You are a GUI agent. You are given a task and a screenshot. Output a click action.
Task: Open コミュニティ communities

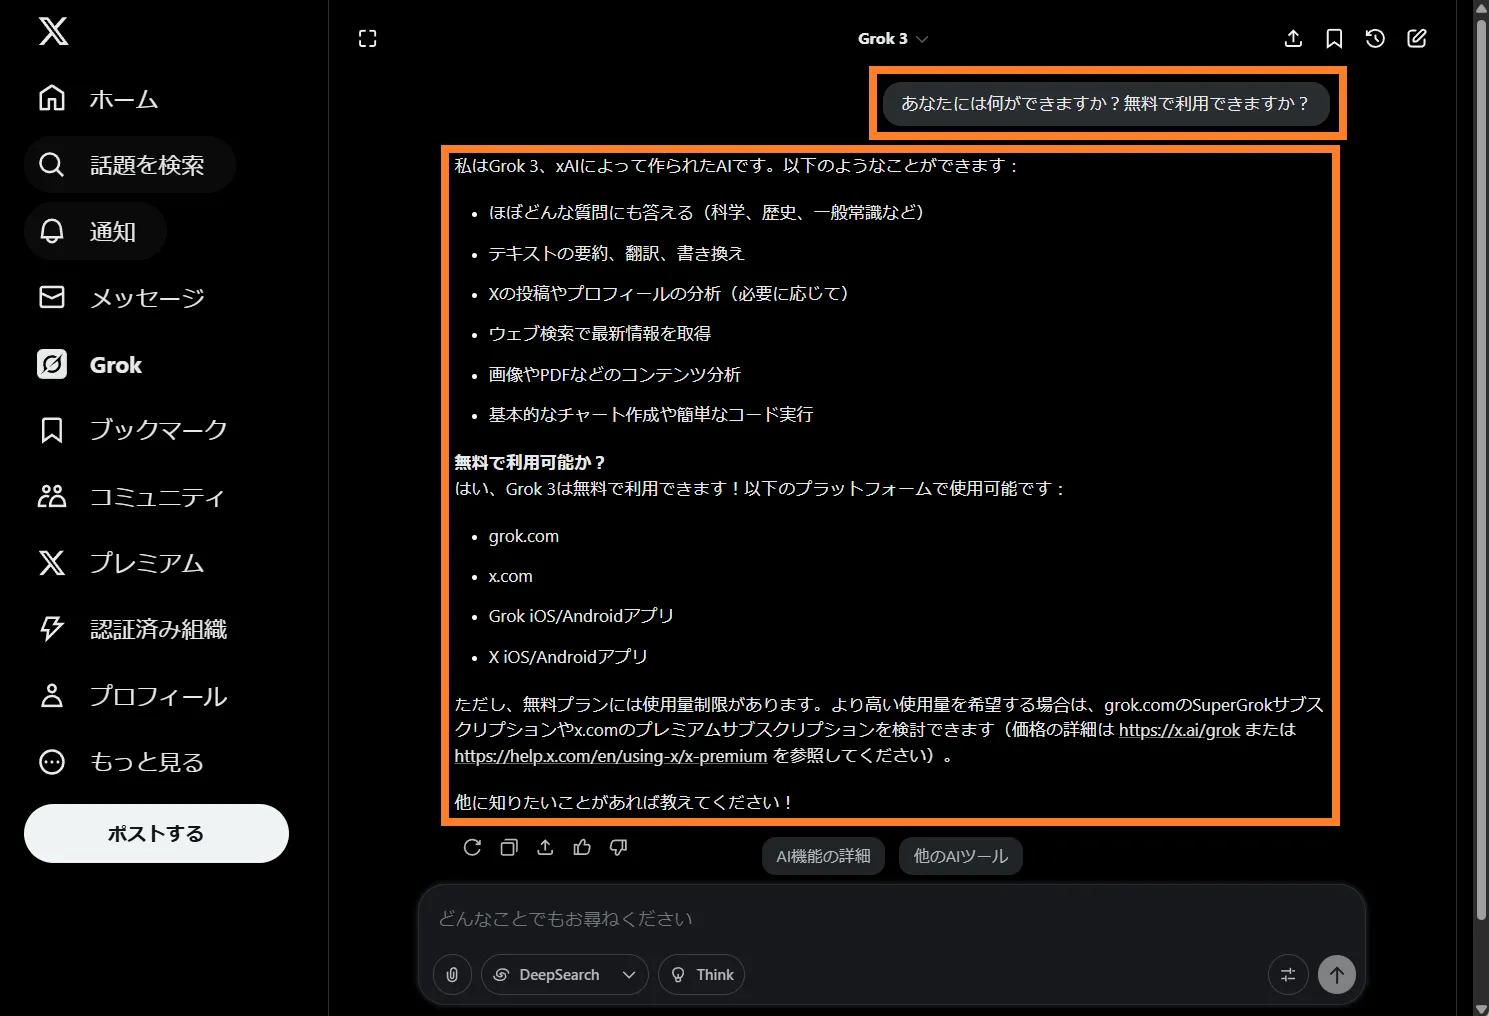131,496
